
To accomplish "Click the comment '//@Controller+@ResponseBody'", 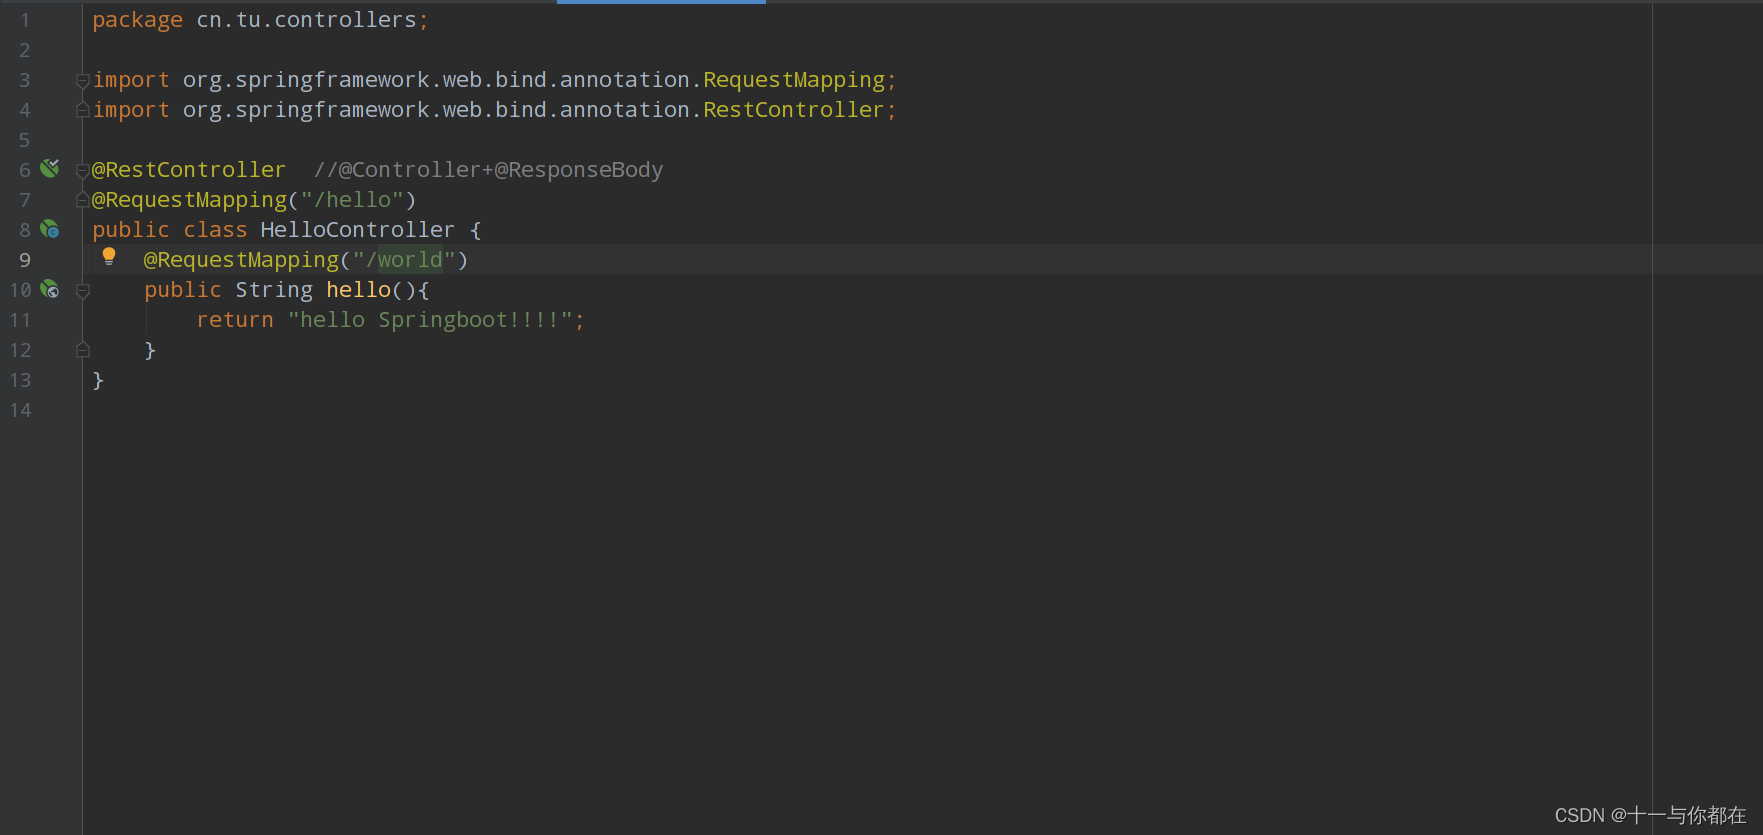I will tap(488, 170).
